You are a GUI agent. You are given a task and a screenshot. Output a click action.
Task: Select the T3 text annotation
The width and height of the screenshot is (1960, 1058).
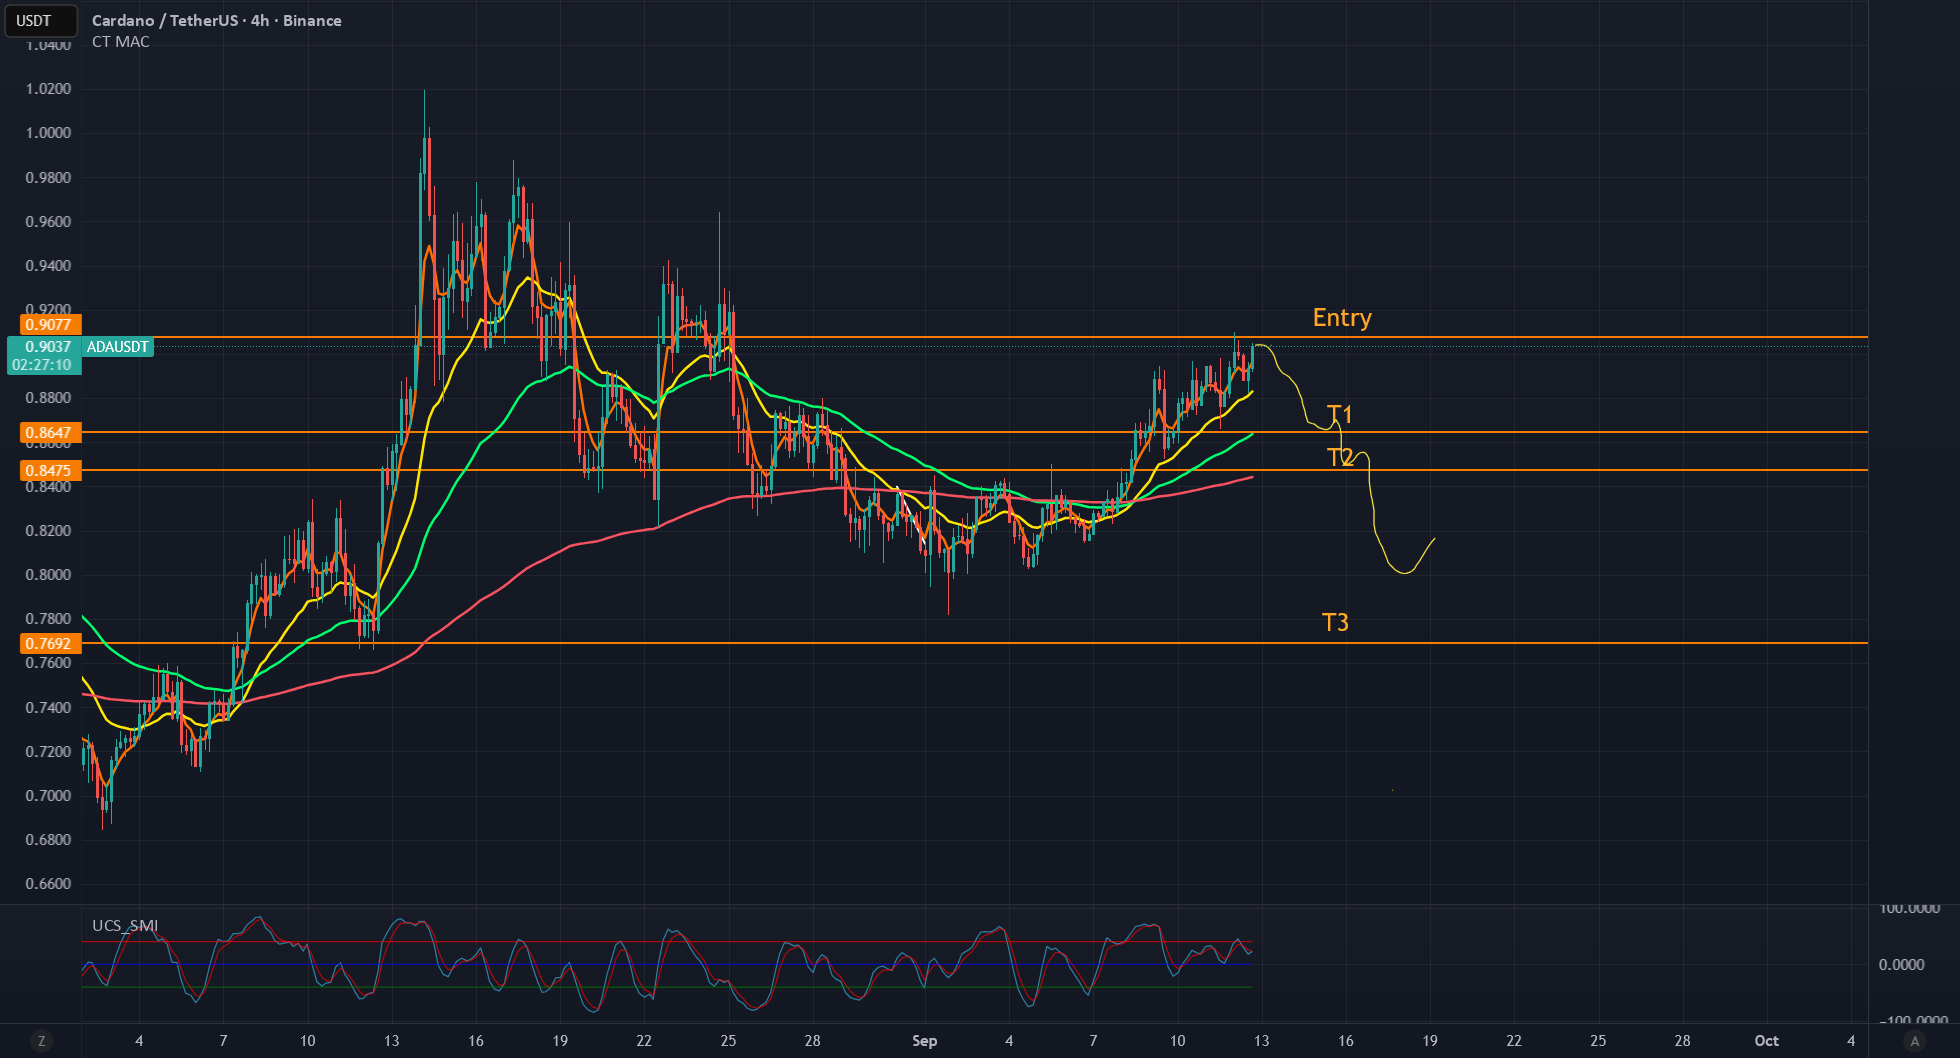[1335, 622]
